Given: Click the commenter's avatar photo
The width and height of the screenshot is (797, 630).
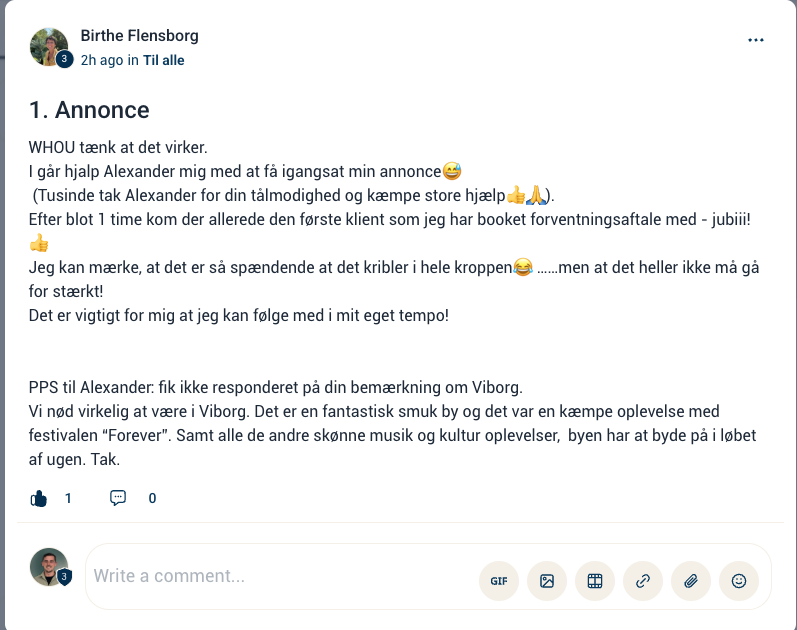Looking at the screenshot, I should tap(49, 567).
